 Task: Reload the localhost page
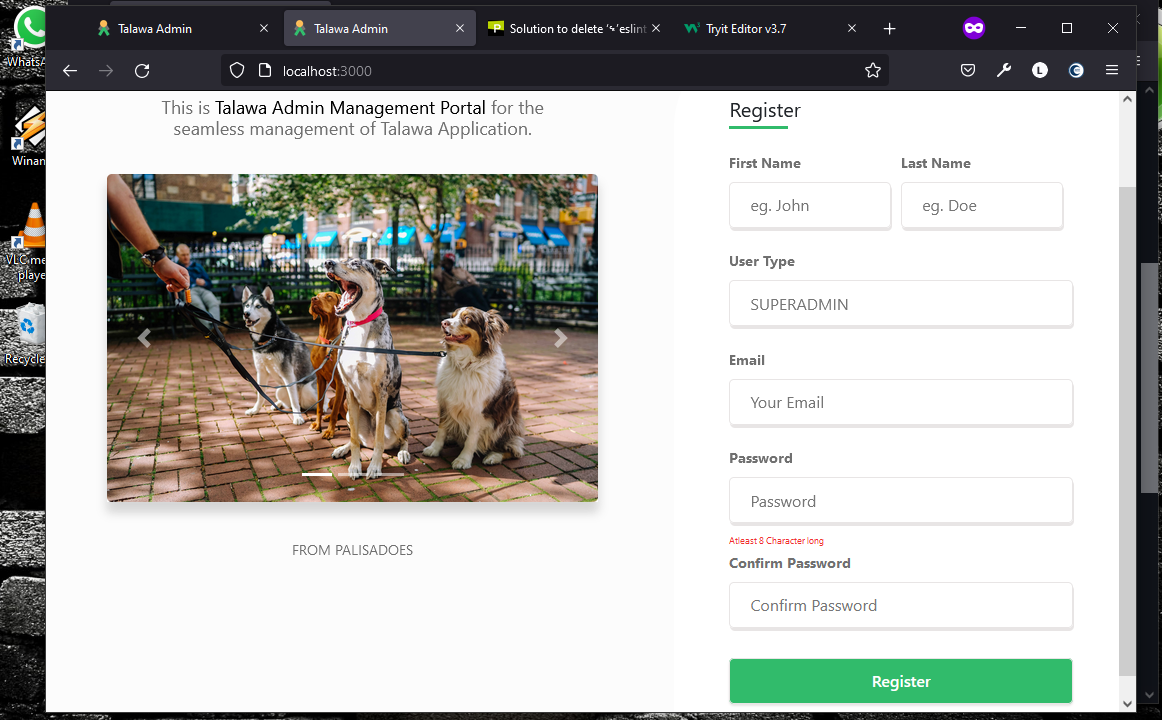(x=142, y=70)
